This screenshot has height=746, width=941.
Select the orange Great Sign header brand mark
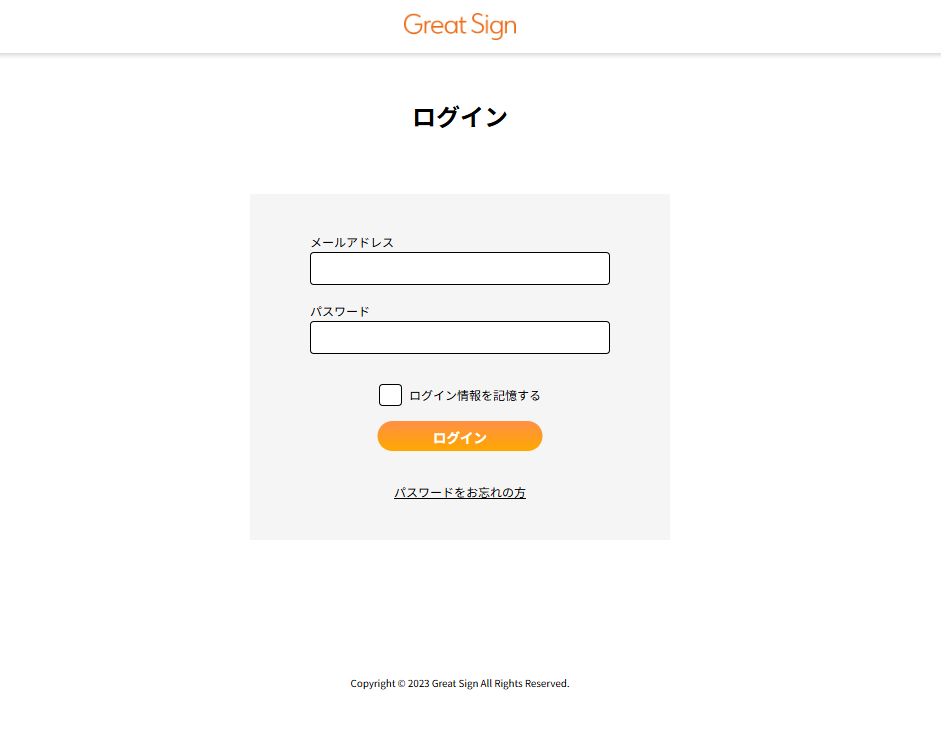point(459,24)
